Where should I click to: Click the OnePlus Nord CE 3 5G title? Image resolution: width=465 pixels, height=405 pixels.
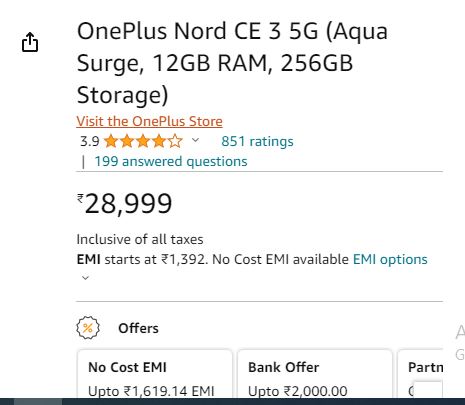232,63
